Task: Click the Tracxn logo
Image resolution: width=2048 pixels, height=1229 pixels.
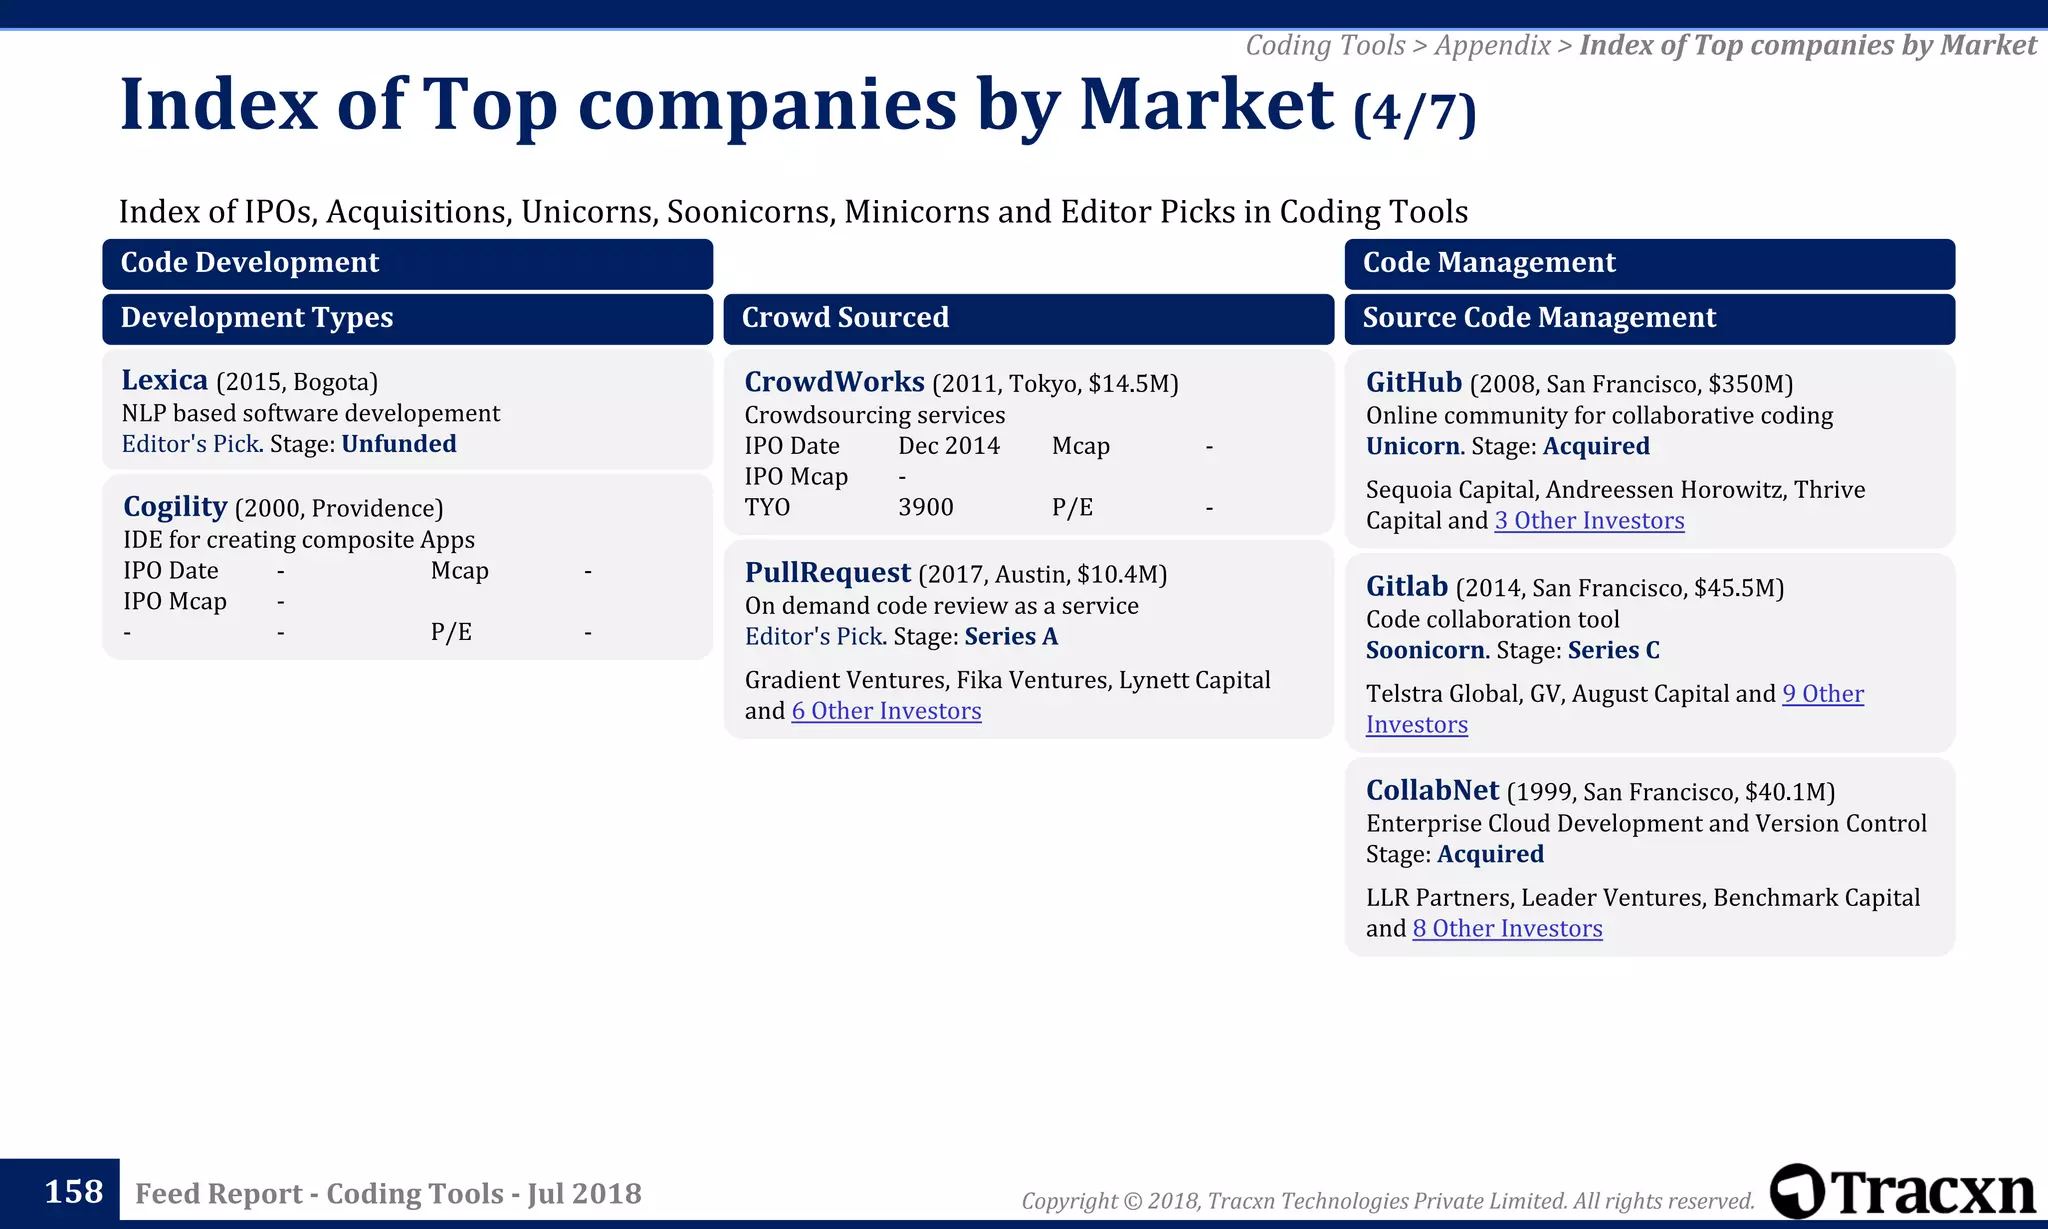Action: pyautogui.click(x=1902, y=1191)
